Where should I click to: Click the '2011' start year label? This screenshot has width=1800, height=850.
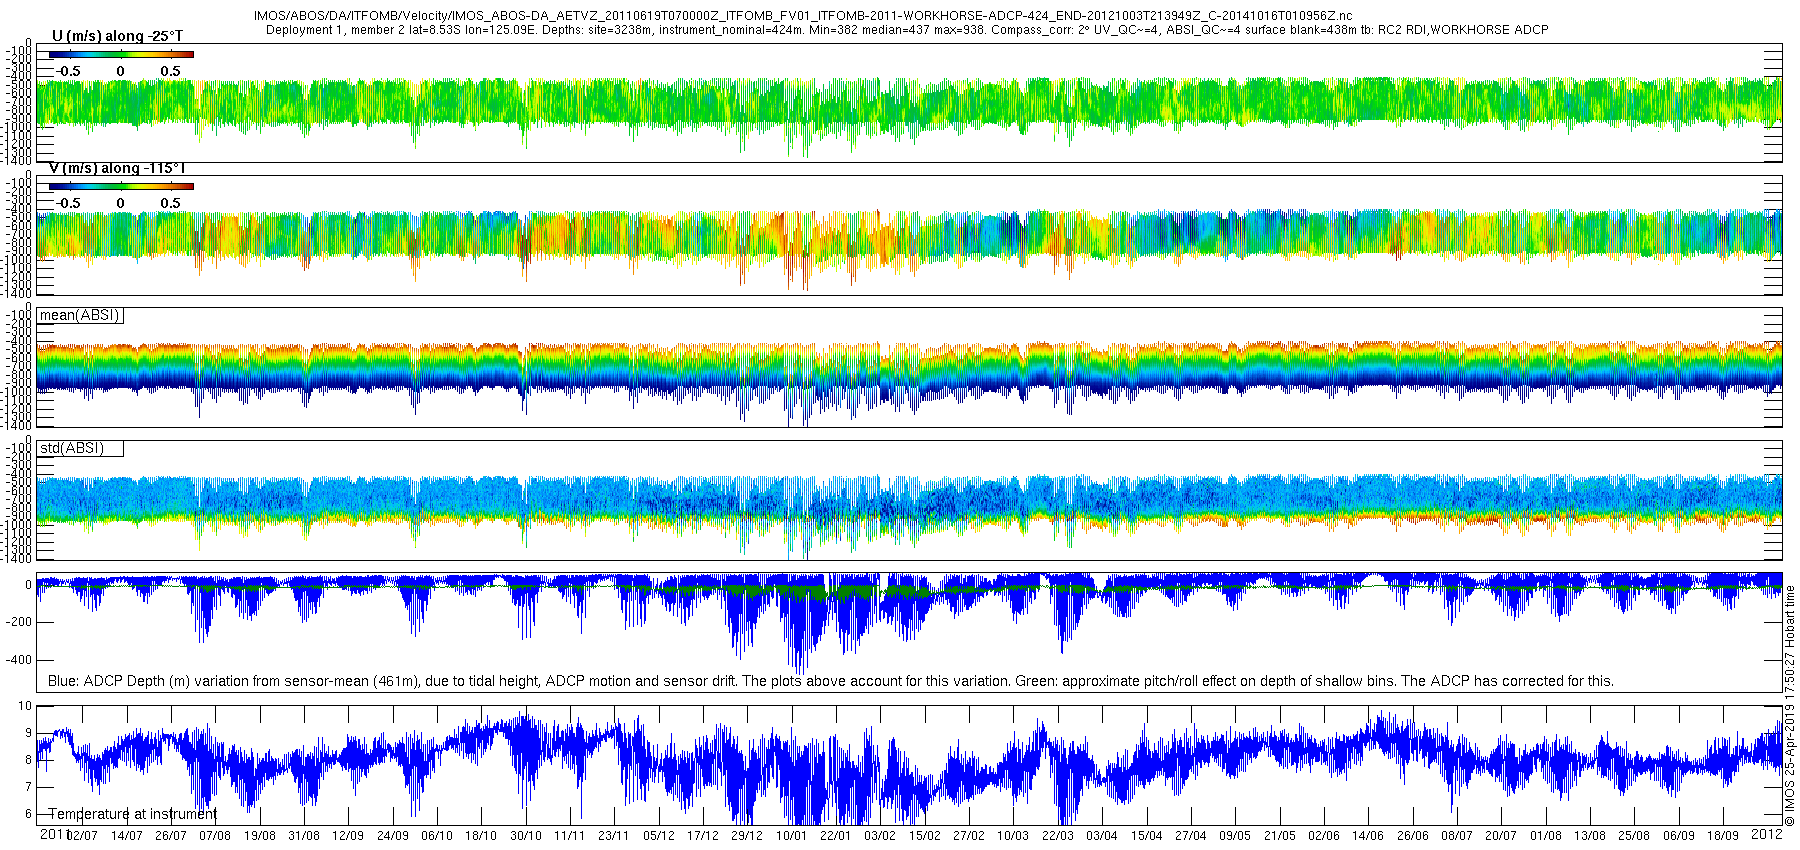click(54, 834)
